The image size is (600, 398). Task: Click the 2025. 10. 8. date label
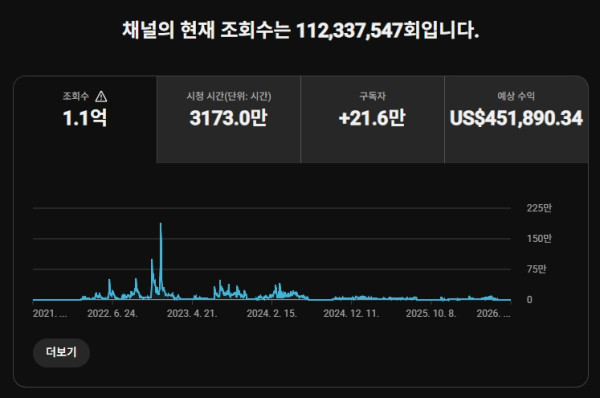[x=431, y=313]
